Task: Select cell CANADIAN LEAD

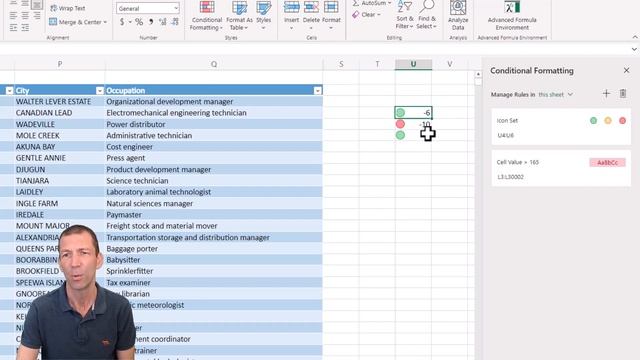Action: pyautogui.click(x=60, y=113)
